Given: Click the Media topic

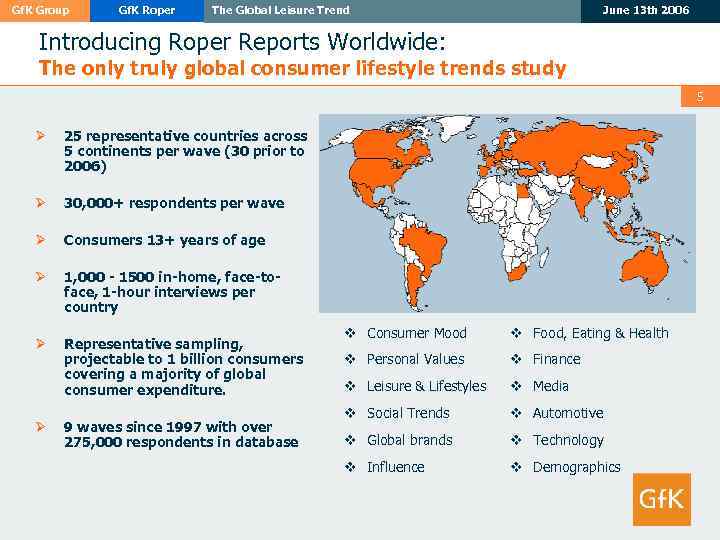Looking at the screenshot, I should tap(551, 386).
